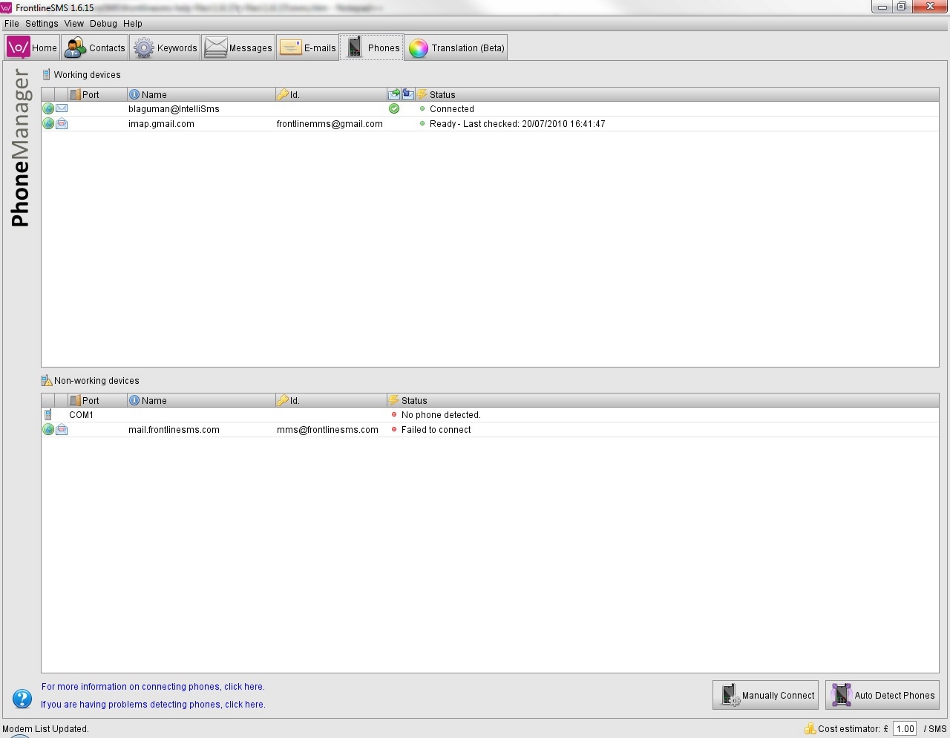Open the View menu

pos(74,24)
